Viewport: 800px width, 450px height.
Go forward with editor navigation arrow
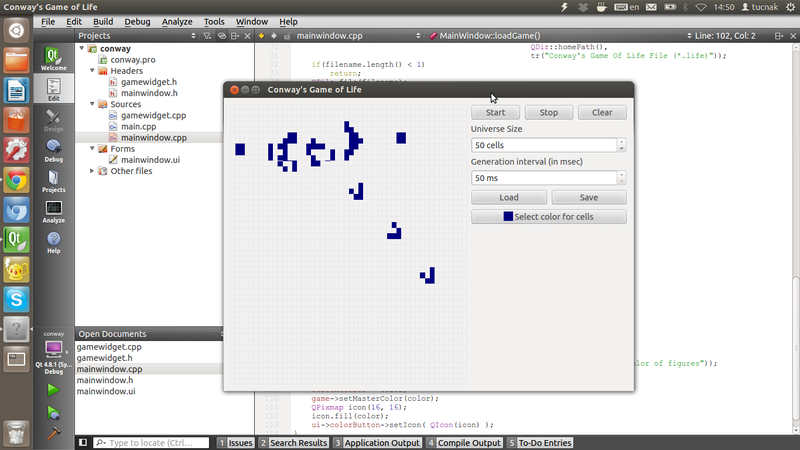coord(274,36)
